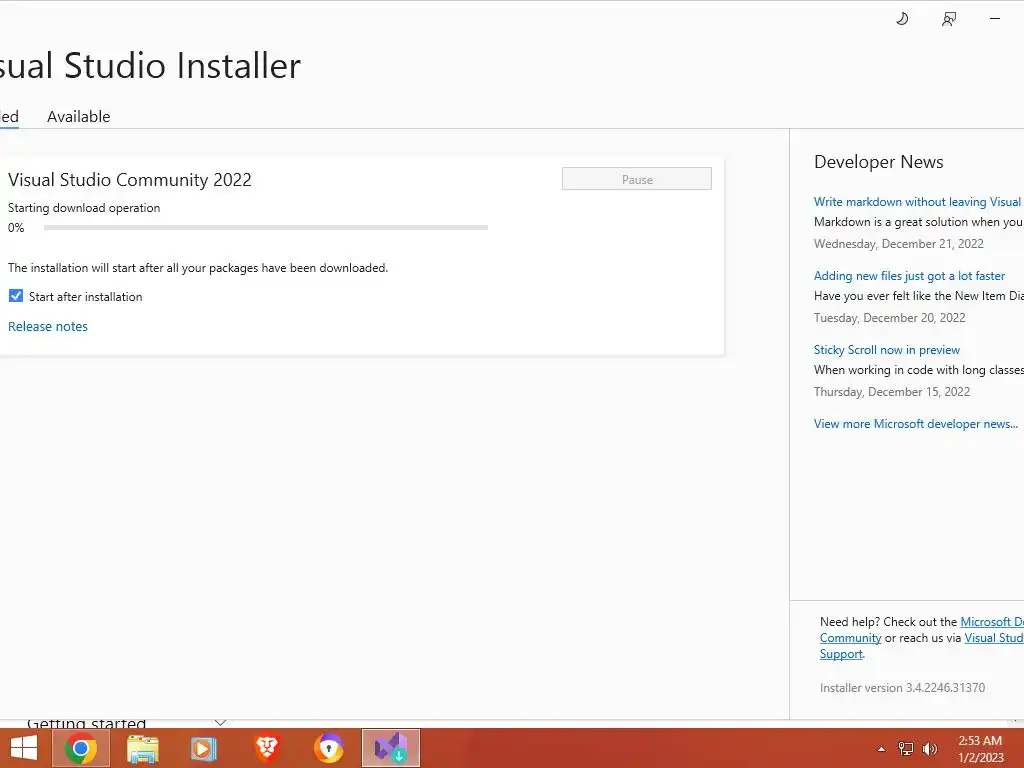Click 'Installer version 3.4.2246.31370' text
The image size is (1024, 768).
902,688
